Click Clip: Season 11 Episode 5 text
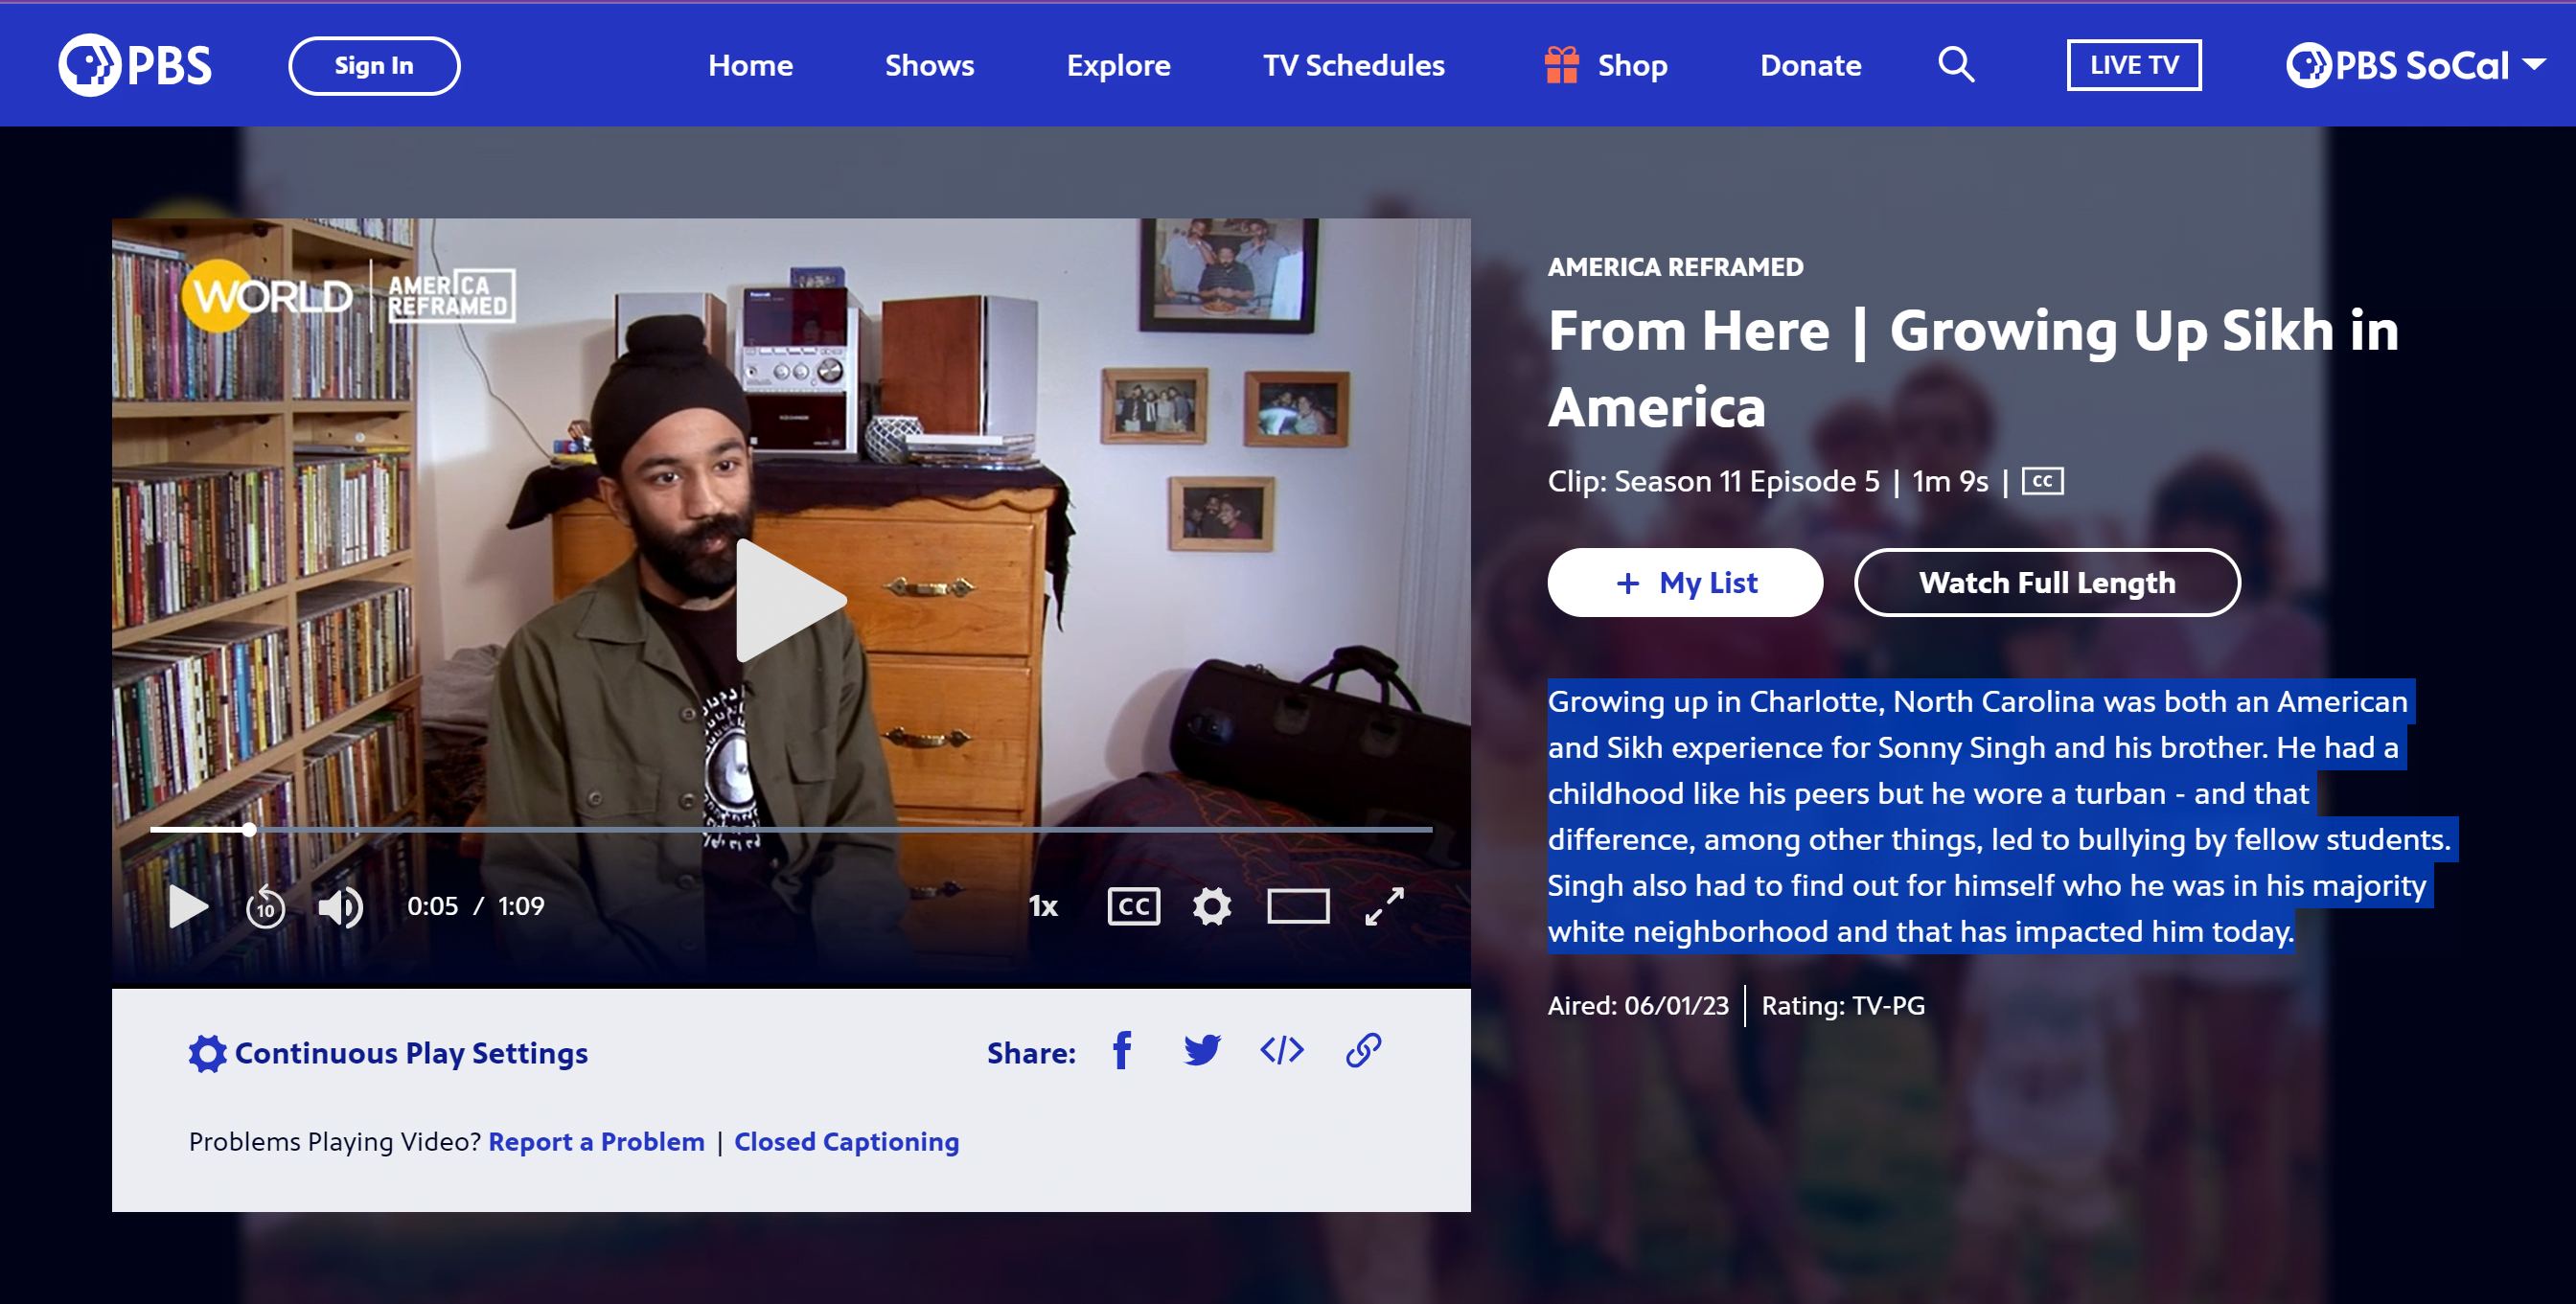Viewport: 2576px width, 1304px height. (1713, 481)
